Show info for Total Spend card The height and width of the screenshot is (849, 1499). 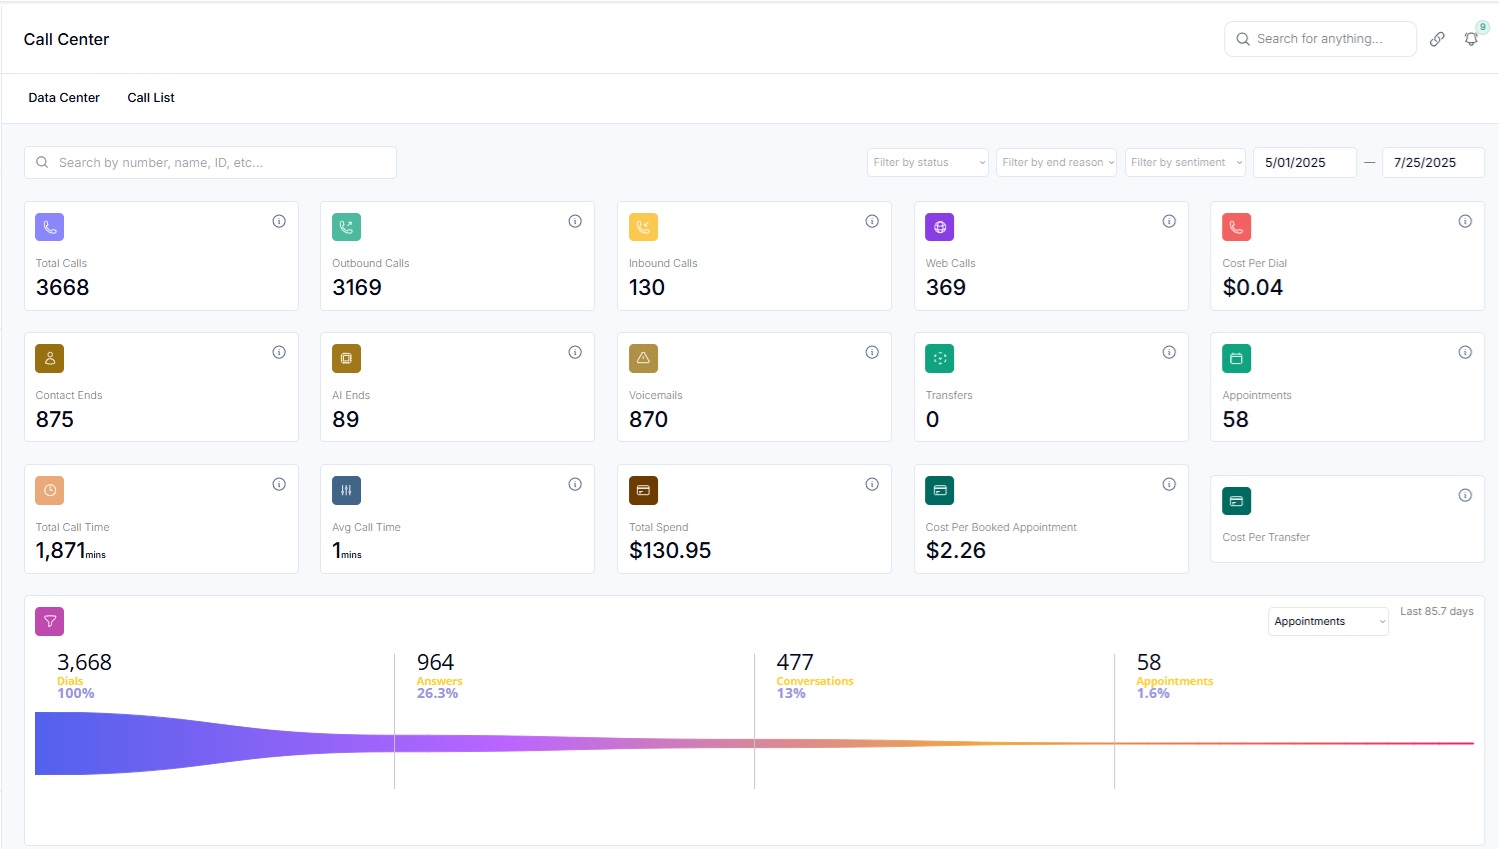[x=872, y=484]
